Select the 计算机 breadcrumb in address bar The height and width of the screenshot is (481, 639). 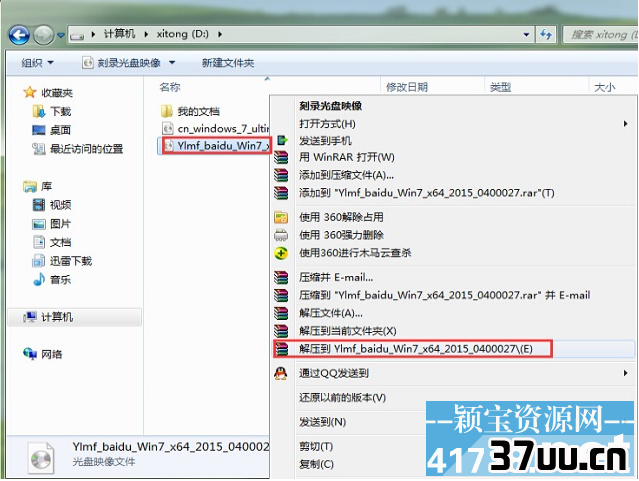pos(119,34)
